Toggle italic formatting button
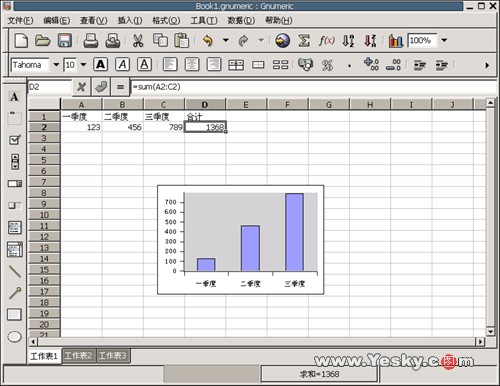The image size is (500, 386). 122,64
